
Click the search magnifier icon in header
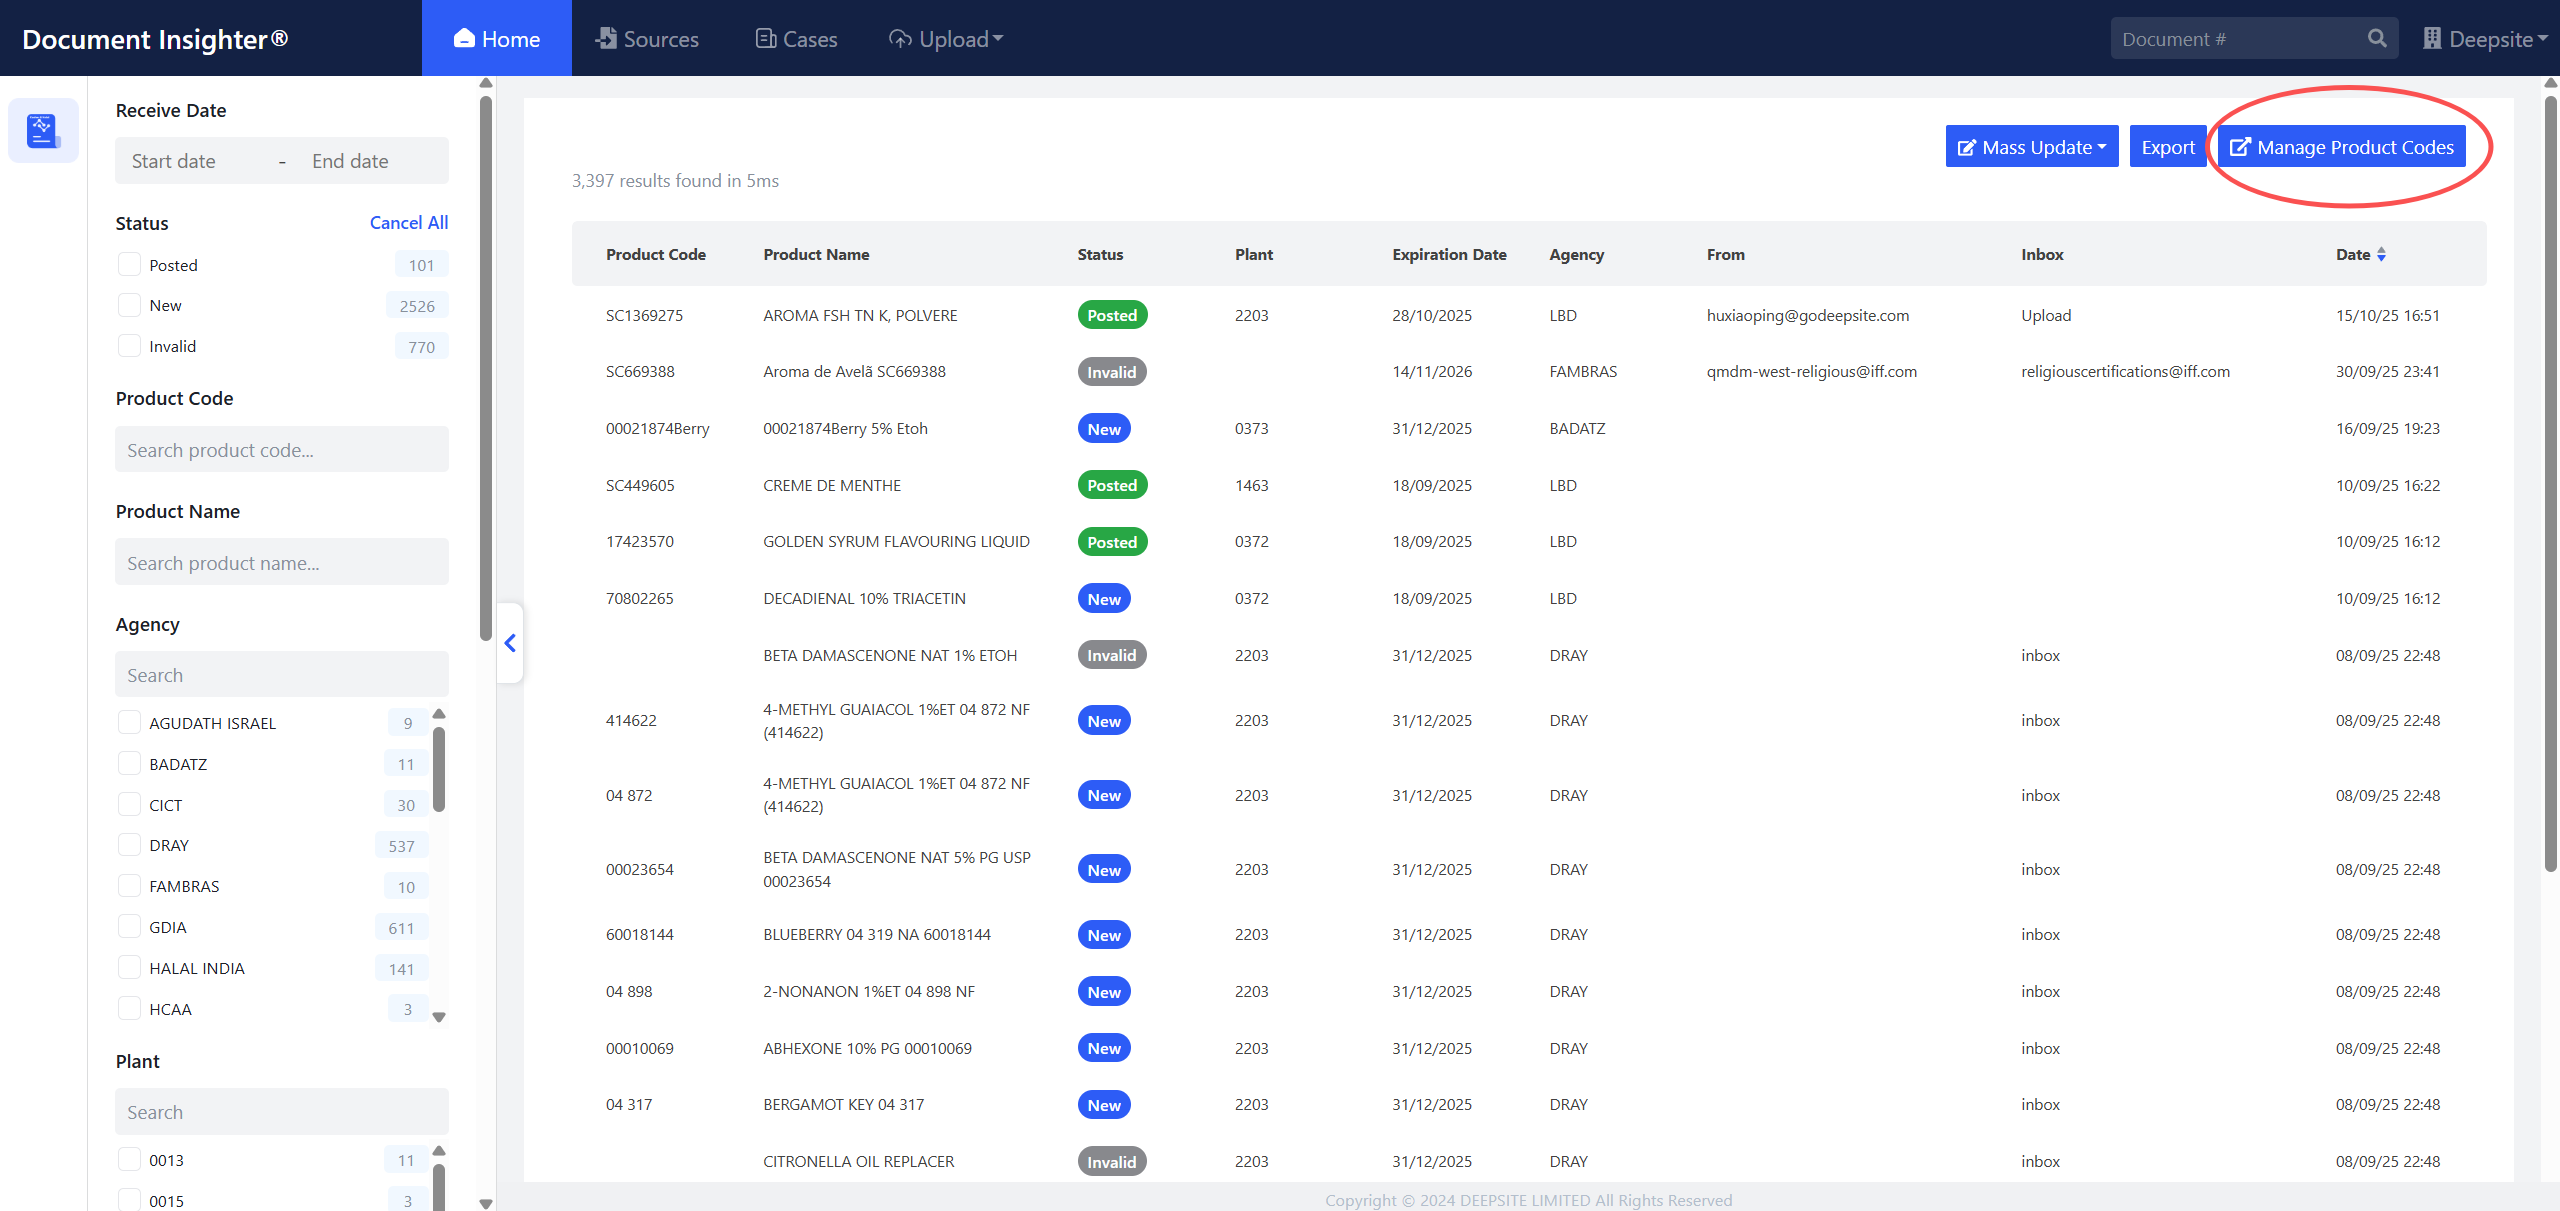(x=2377, y=39)
